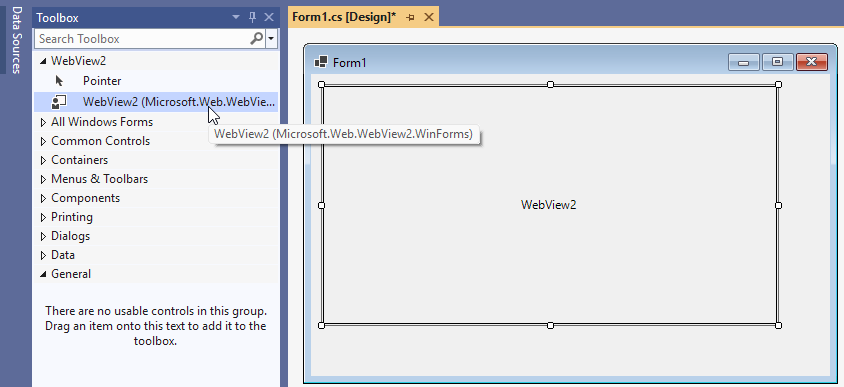Open the search options dropdown in Toolbox
The width and height of the screenshot is (844, 387).
tap(271, 39)
